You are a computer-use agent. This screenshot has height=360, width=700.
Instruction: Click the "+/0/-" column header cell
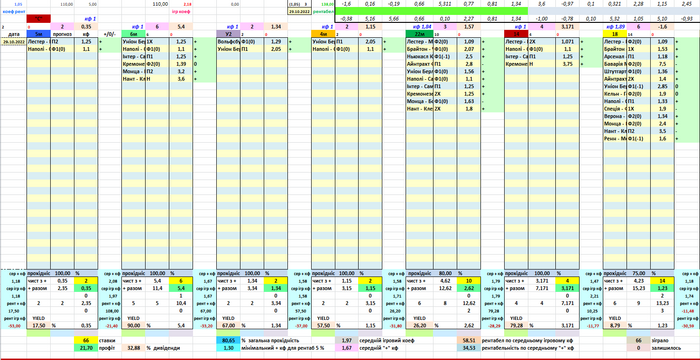click(x=109, y=33)
